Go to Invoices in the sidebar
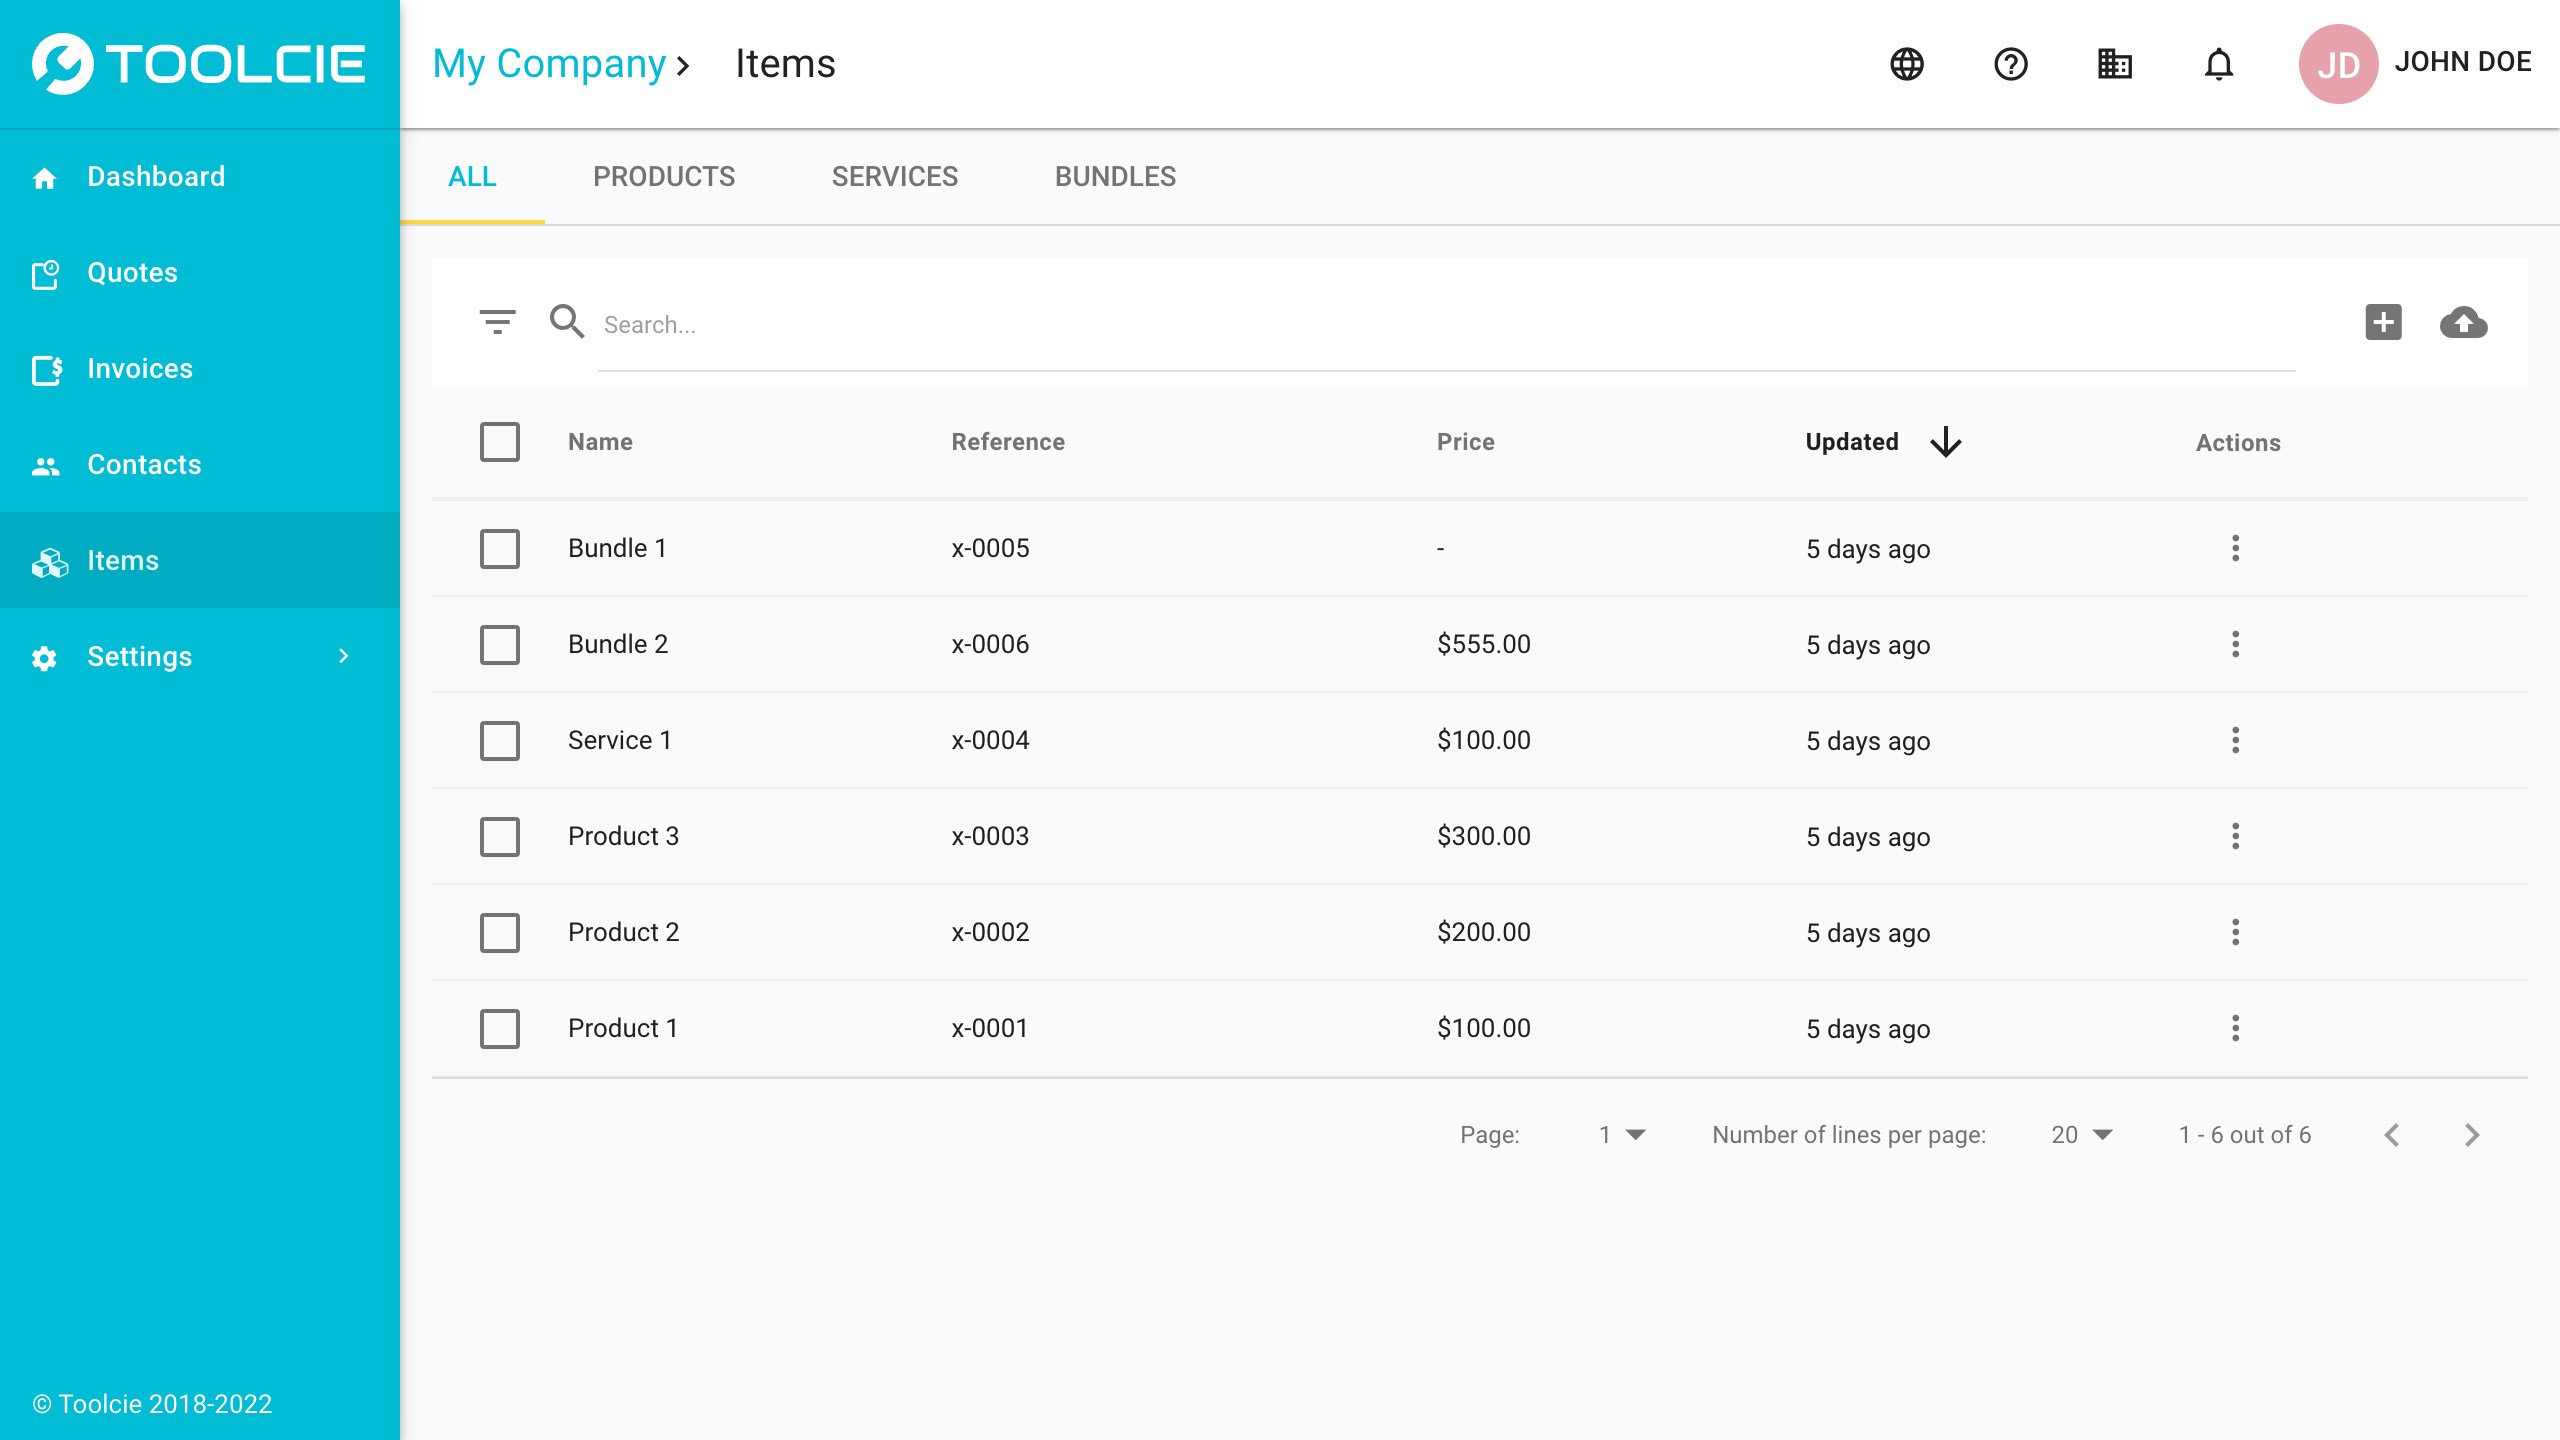This screenshot has height=1440, width=2560. (x=140, y=369)
